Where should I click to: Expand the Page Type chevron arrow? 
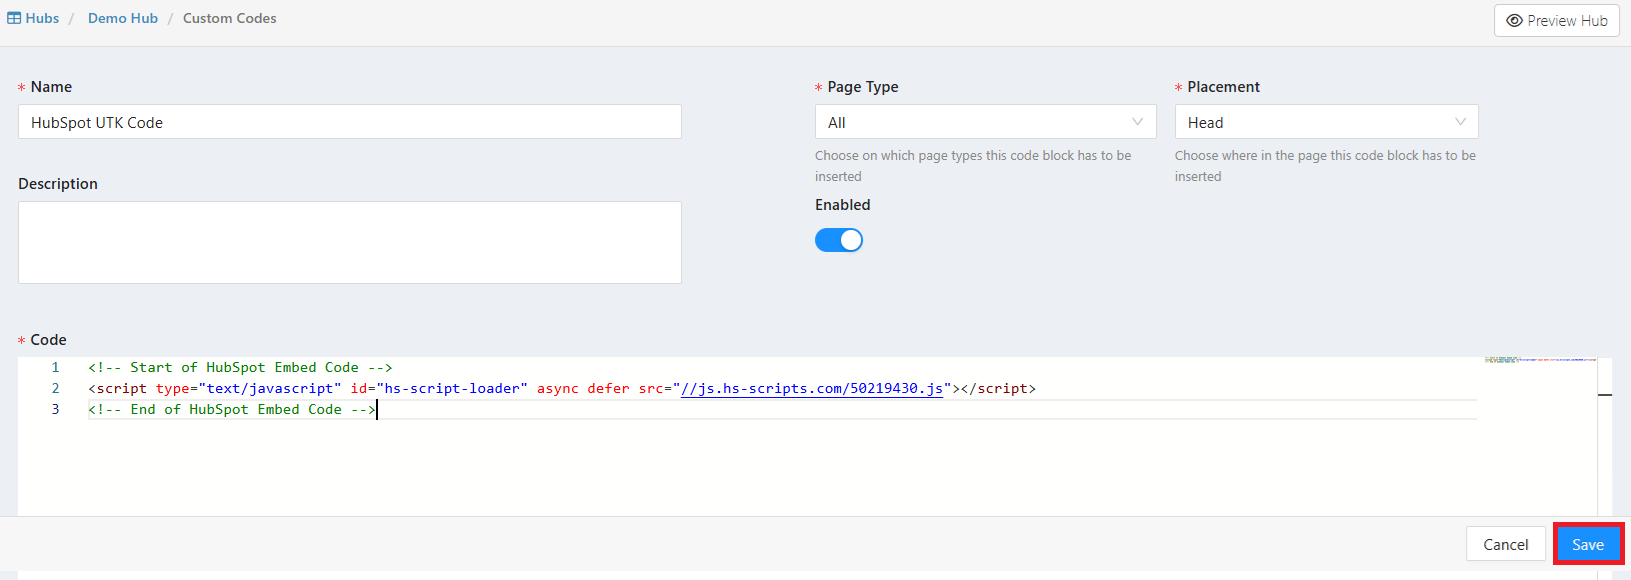1137,122
